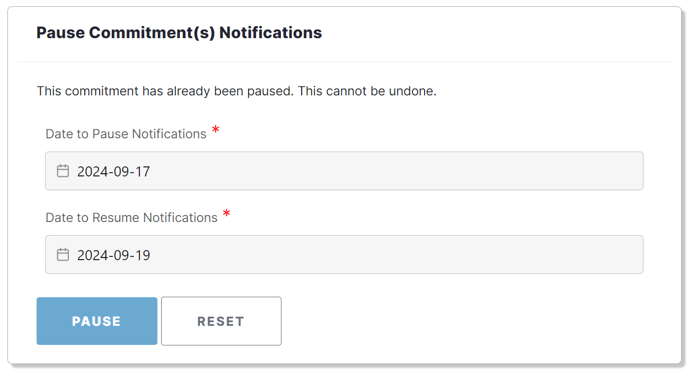This screenshot has height=373, width=688.
Task: Click the Pause Commitment(s) Notifications heading
Action: tap(179, 32)
